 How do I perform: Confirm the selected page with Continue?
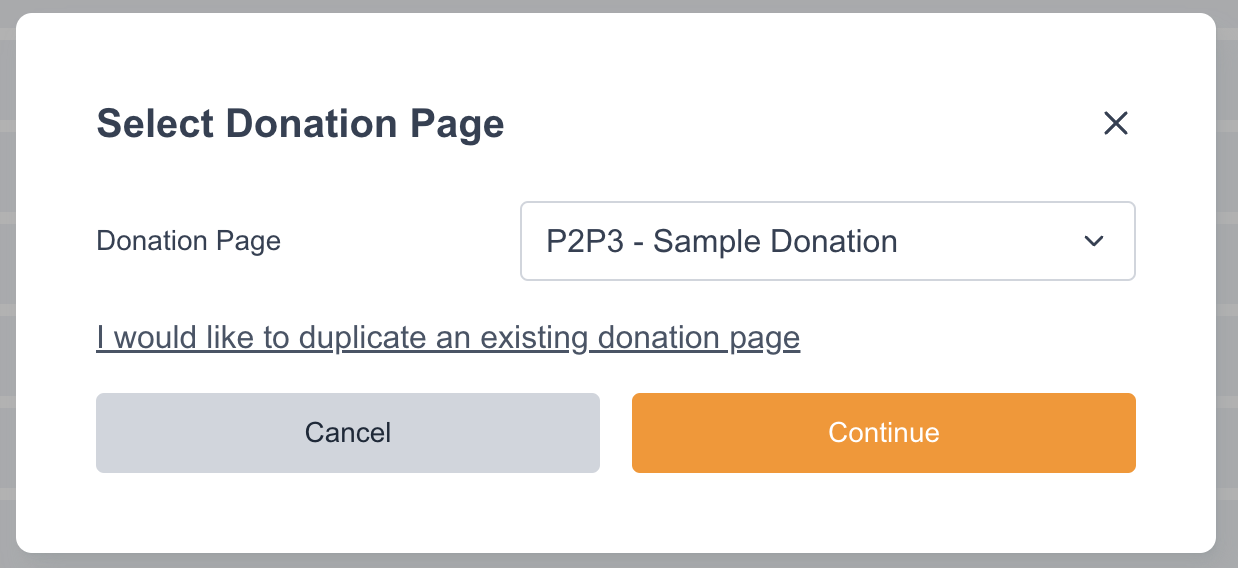tap(883, 432)
